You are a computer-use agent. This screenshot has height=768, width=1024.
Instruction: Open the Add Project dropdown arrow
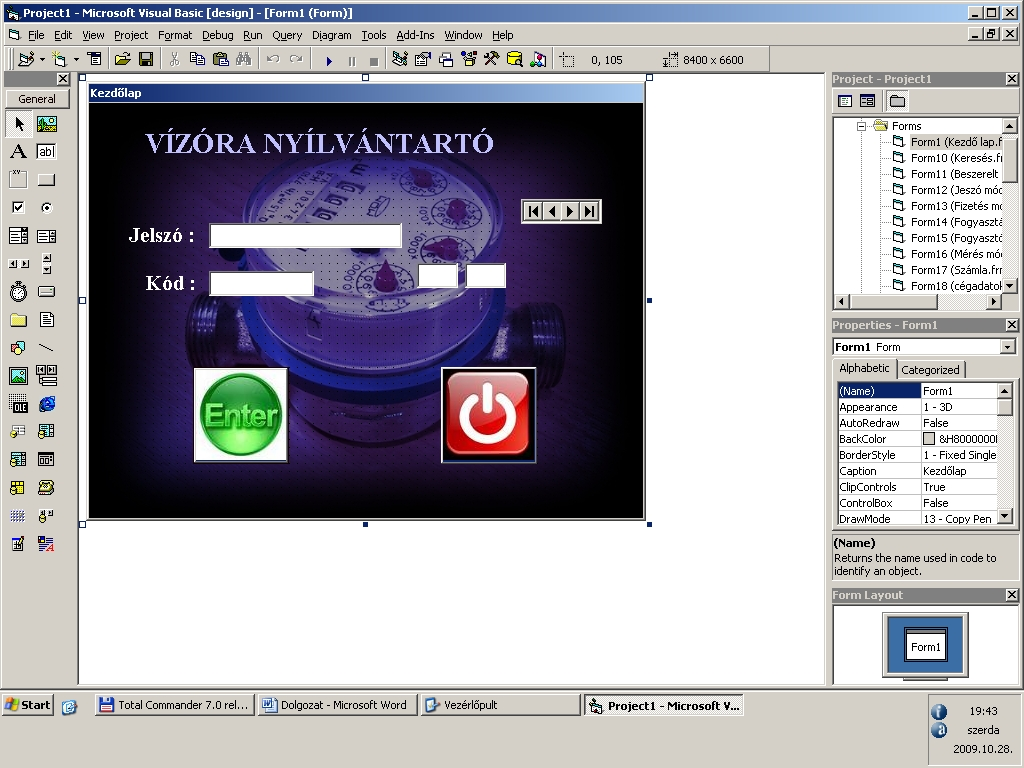42,60
